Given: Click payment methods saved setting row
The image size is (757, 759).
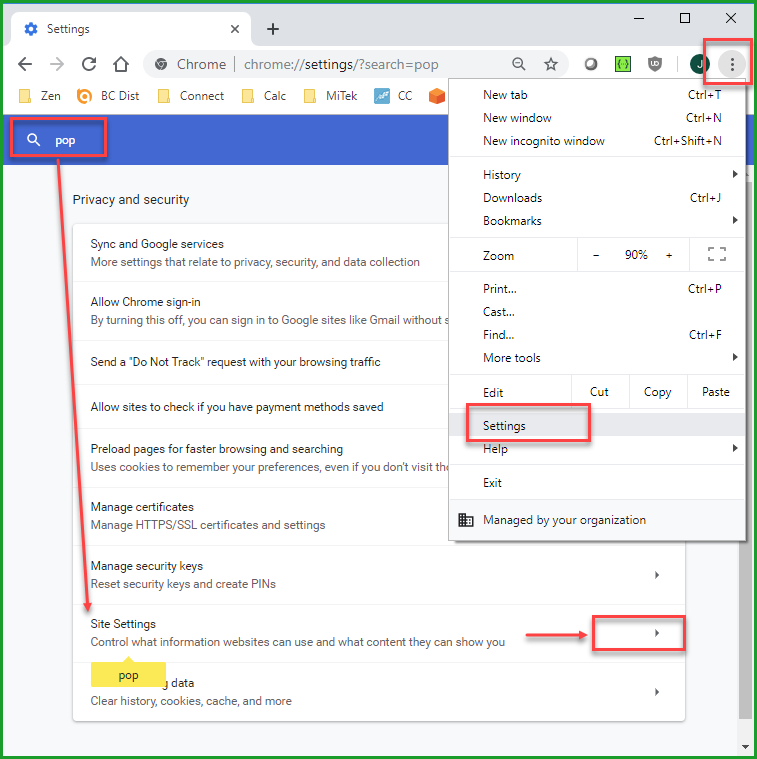Looking at the screenshot, I should [x=260, y=407].
